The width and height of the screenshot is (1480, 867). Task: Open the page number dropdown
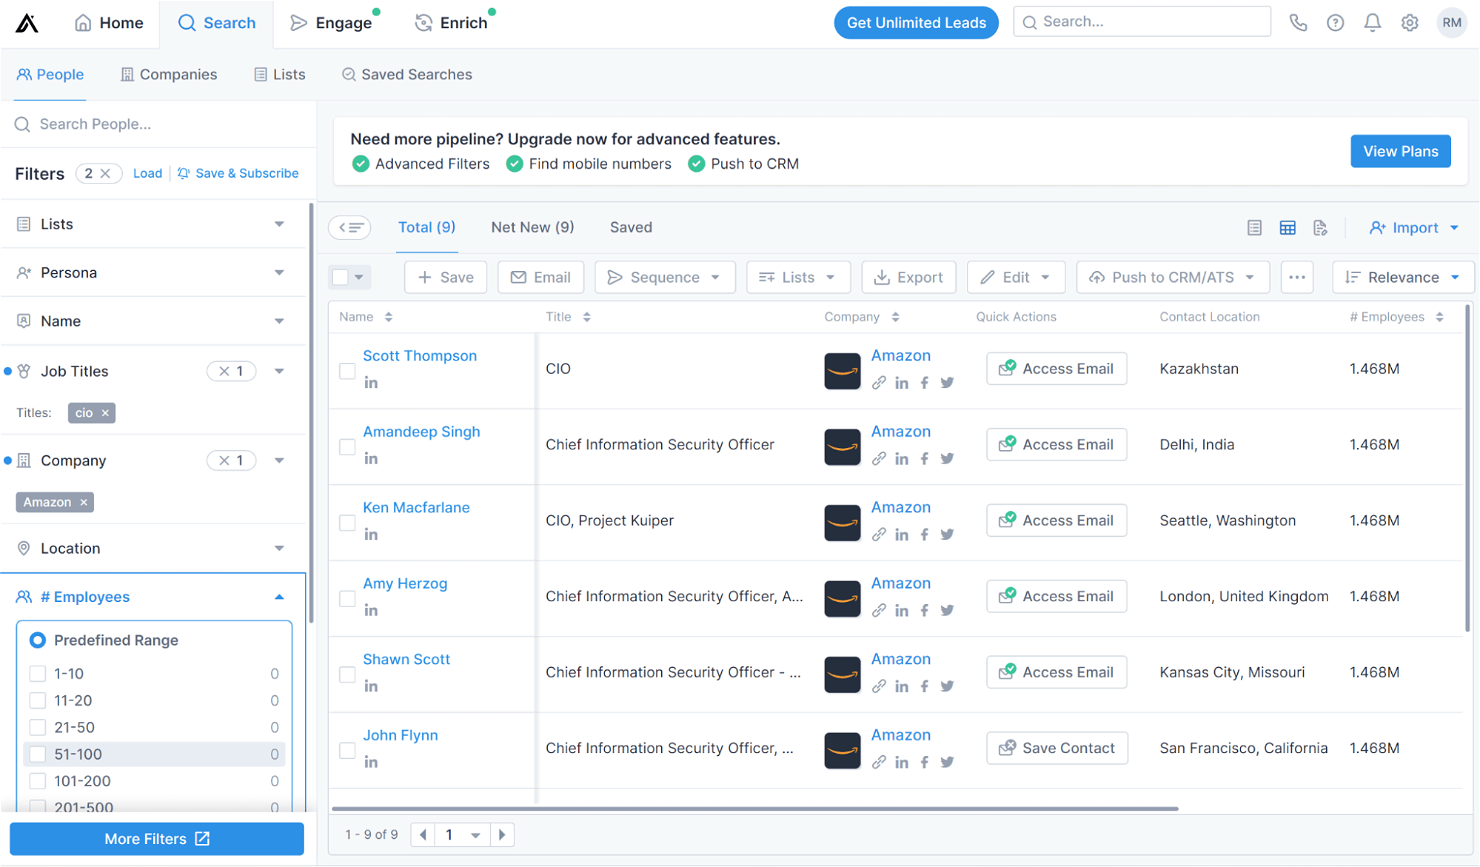point(463,834)
